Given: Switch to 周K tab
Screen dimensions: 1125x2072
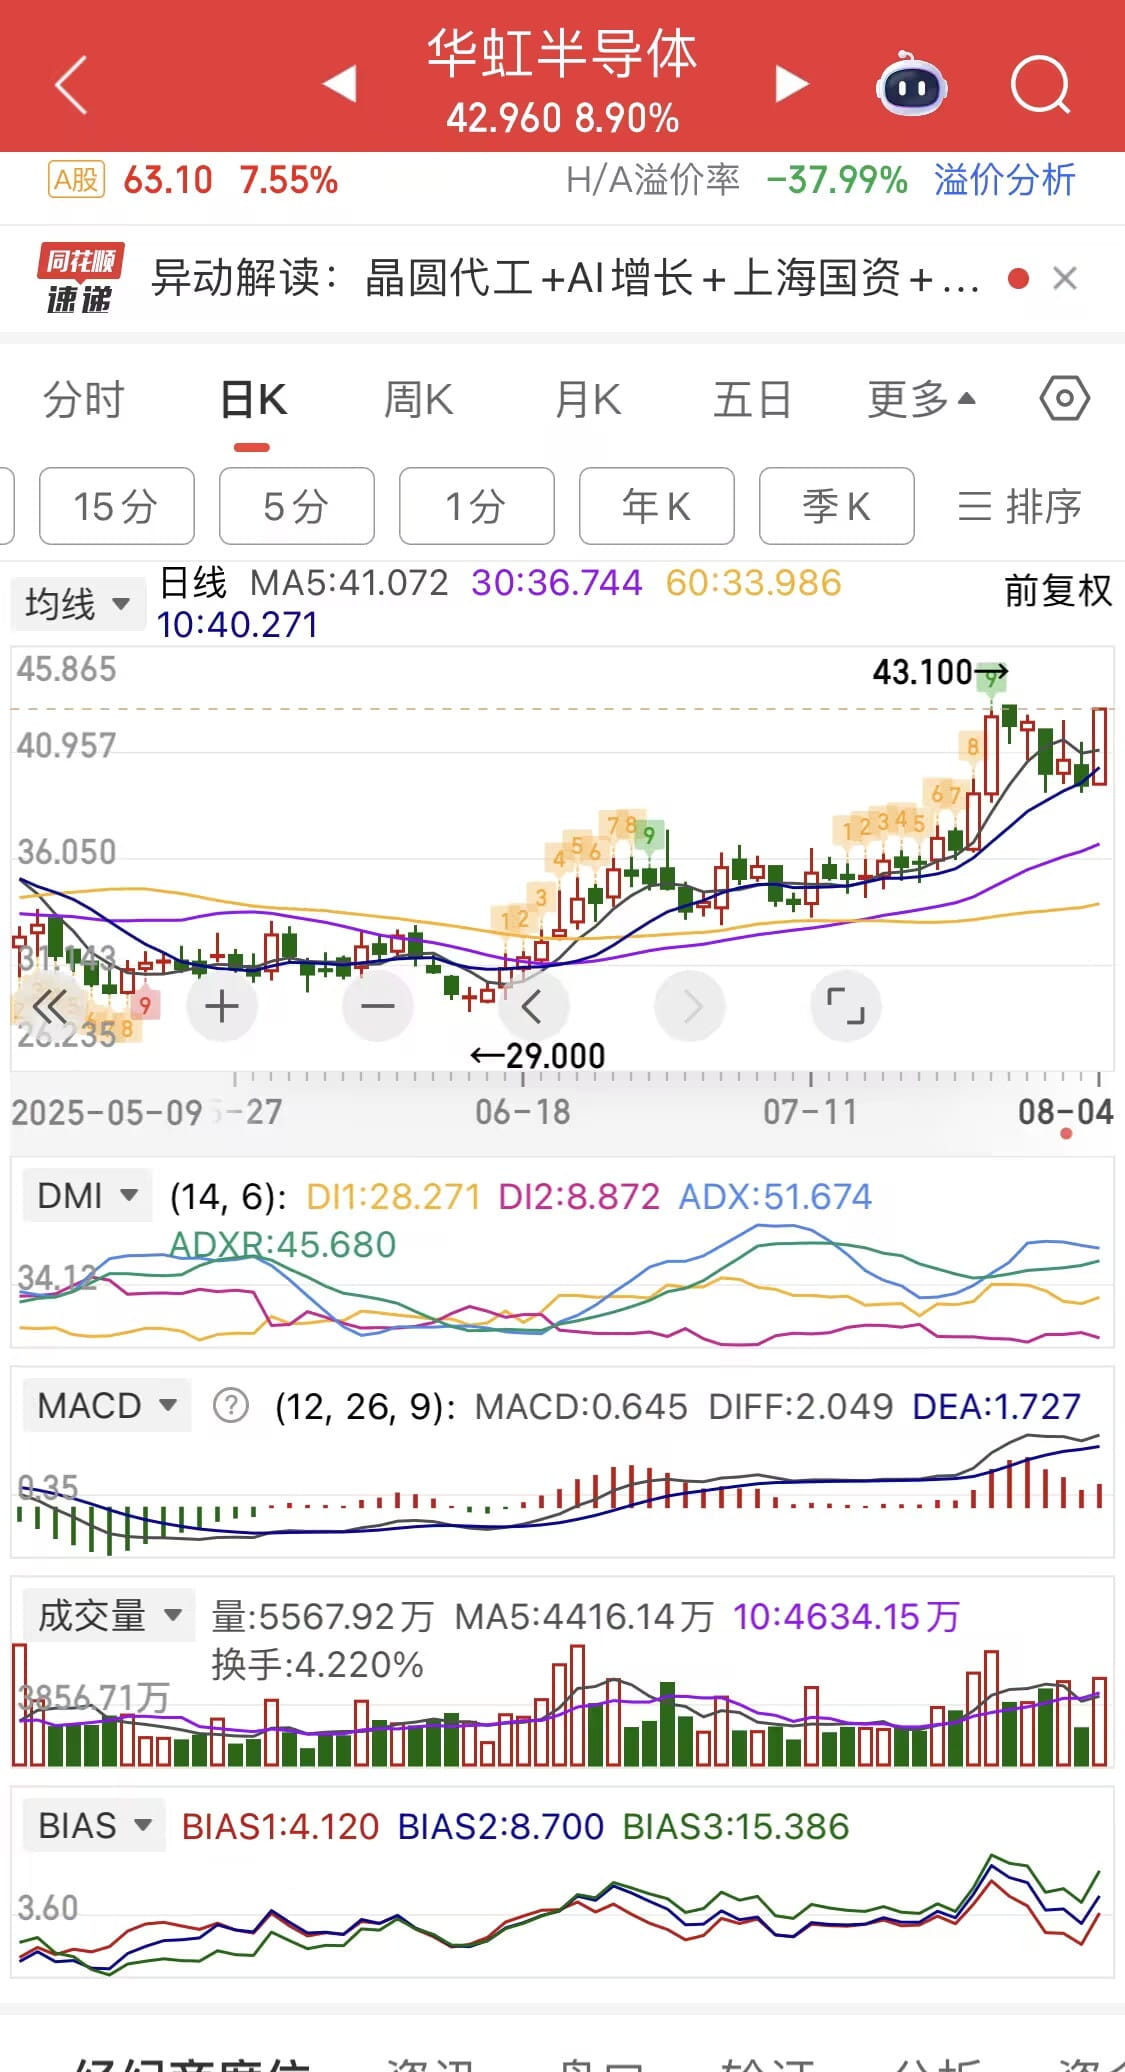Looking at the screenshot, I should point(419,400).
